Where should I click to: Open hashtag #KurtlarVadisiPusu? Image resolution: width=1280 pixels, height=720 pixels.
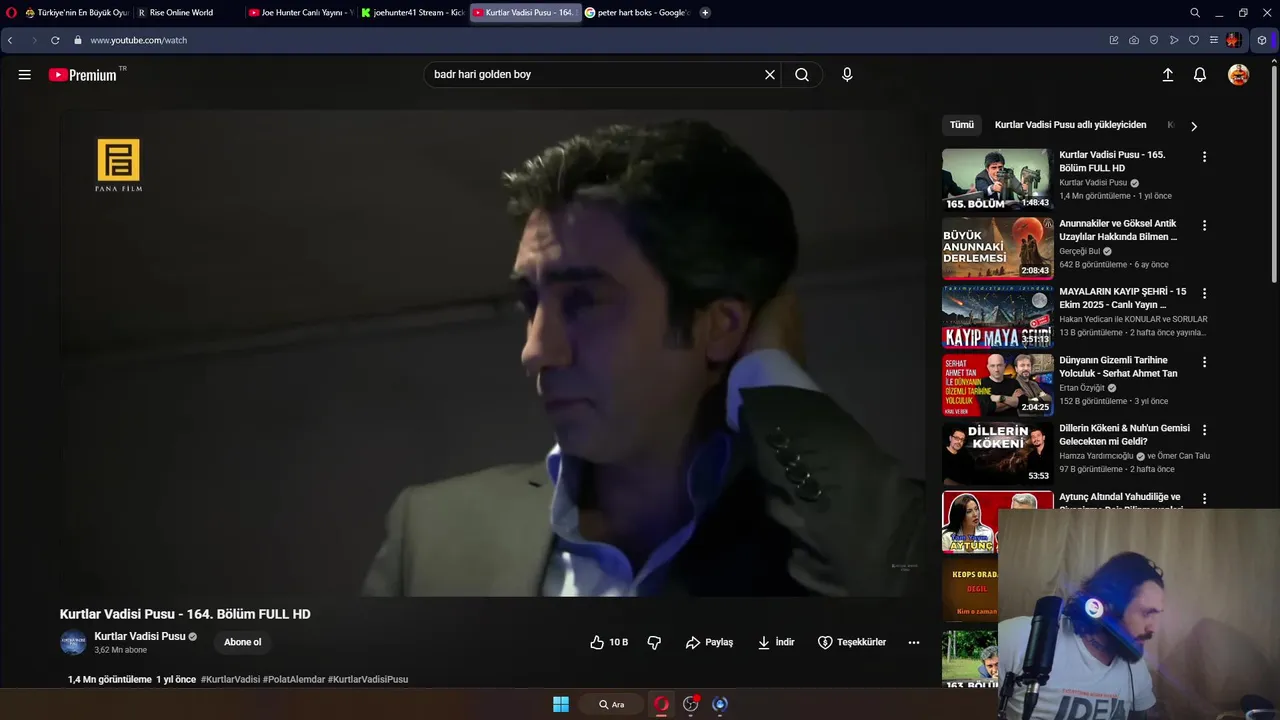point(368,679)
